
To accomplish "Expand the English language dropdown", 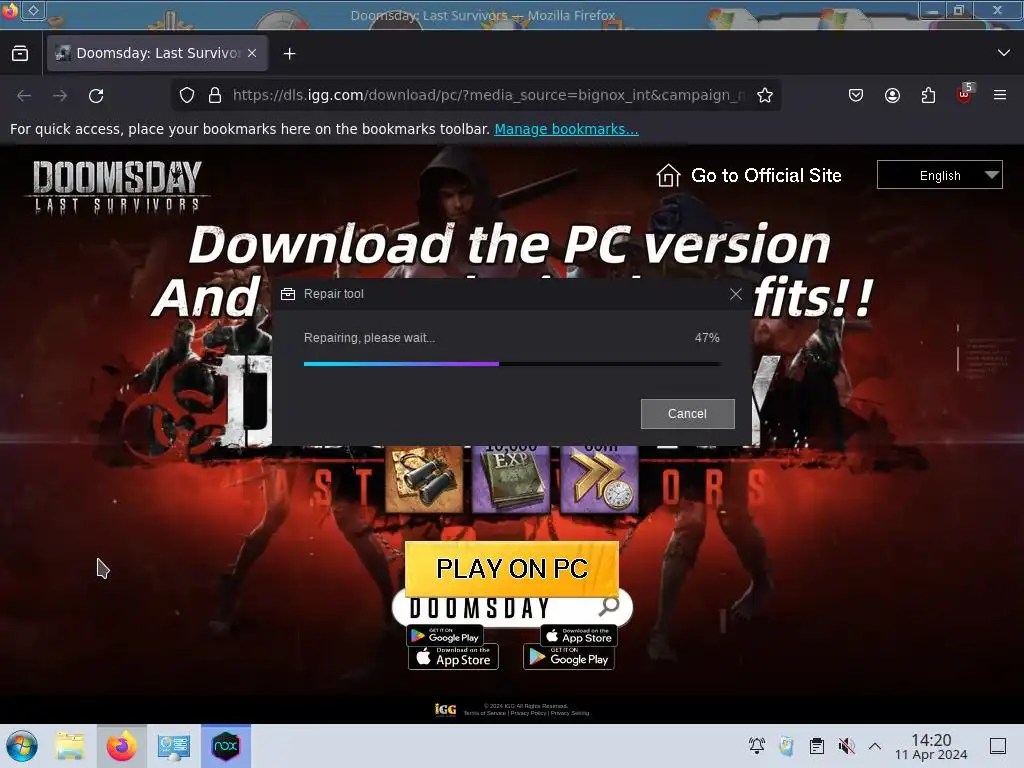I will 940,175.
